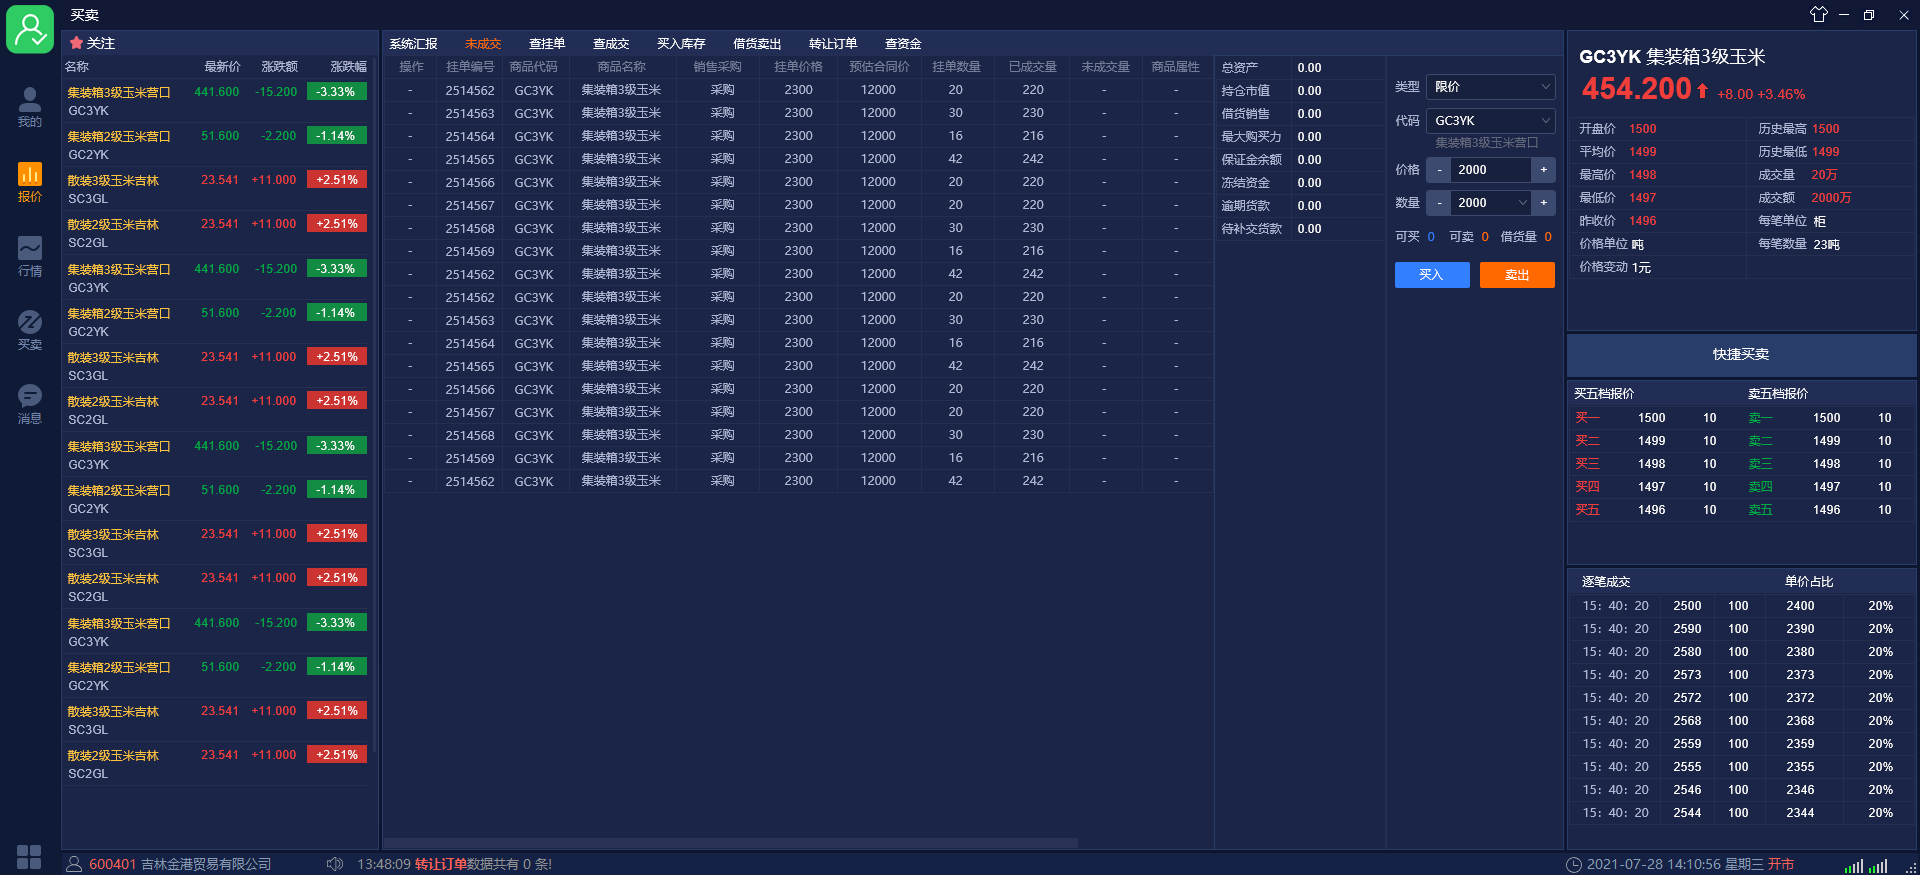The width and height of the screenshot is (1920, 875).
Task: Click the horizontal scrollbar under order table
Action: 731,843
